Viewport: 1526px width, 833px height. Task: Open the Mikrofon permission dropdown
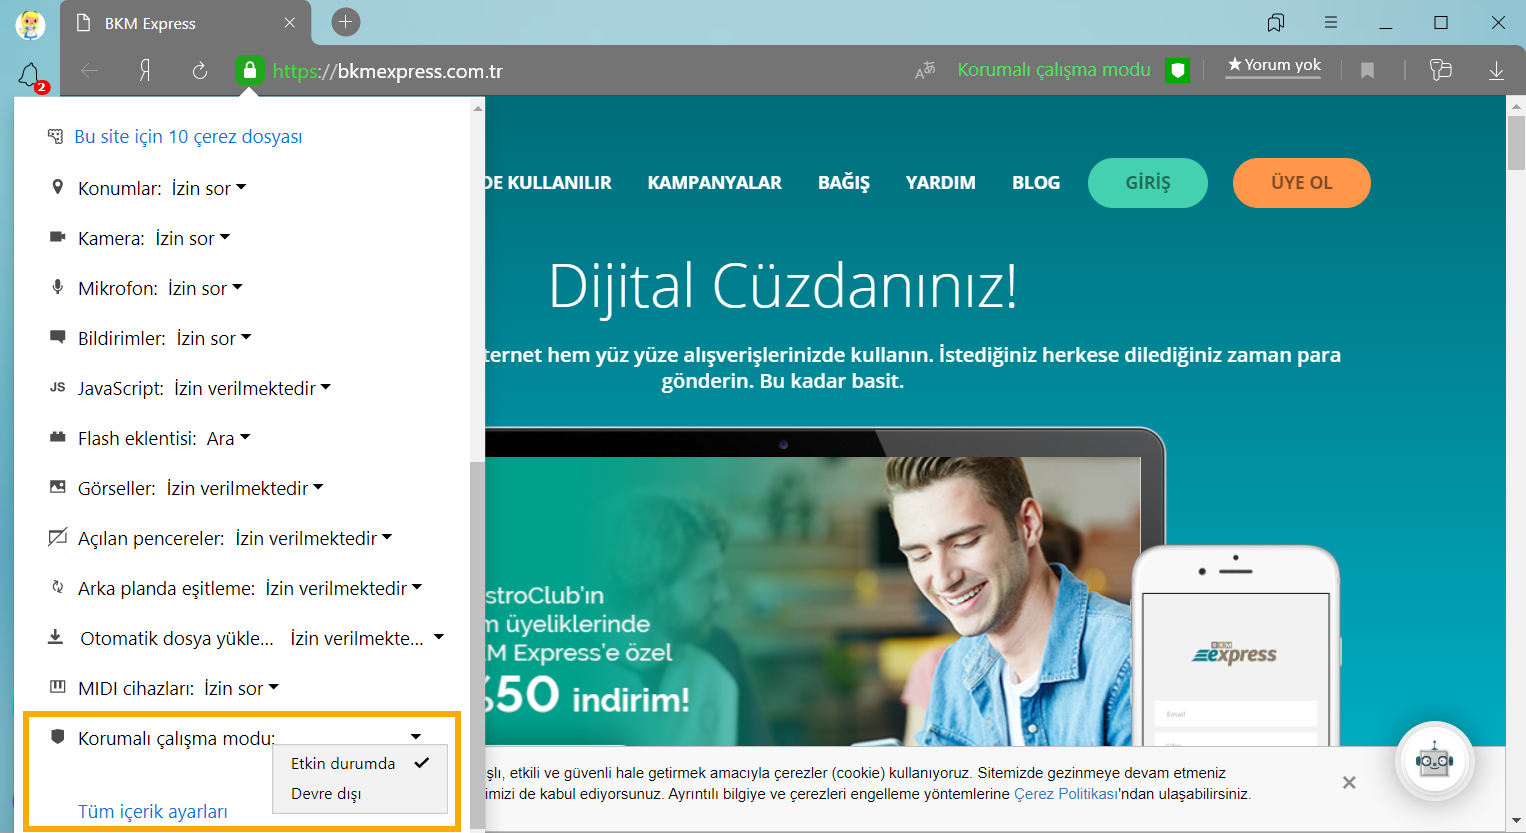point(205,288)
